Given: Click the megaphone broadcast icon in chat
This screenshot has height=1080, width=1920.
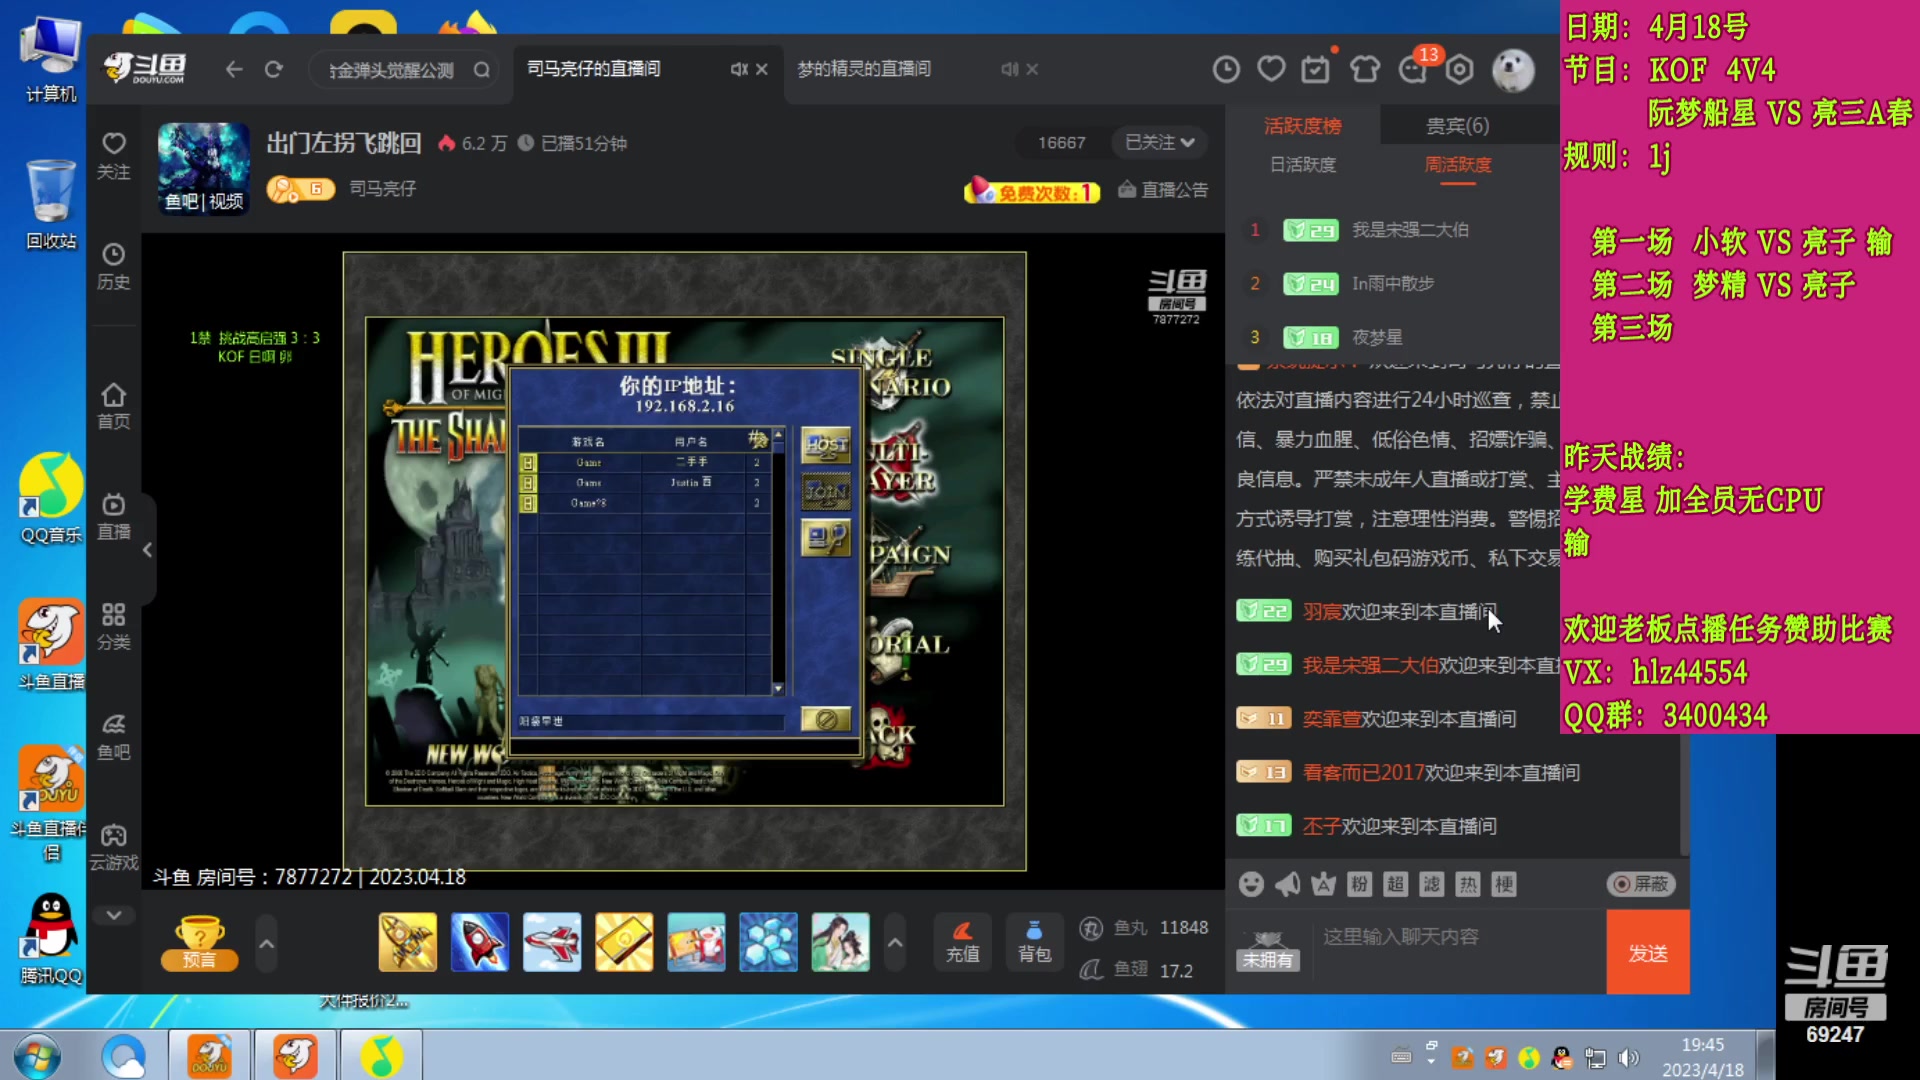Looking at the screenshot, I should point(1288,884).
